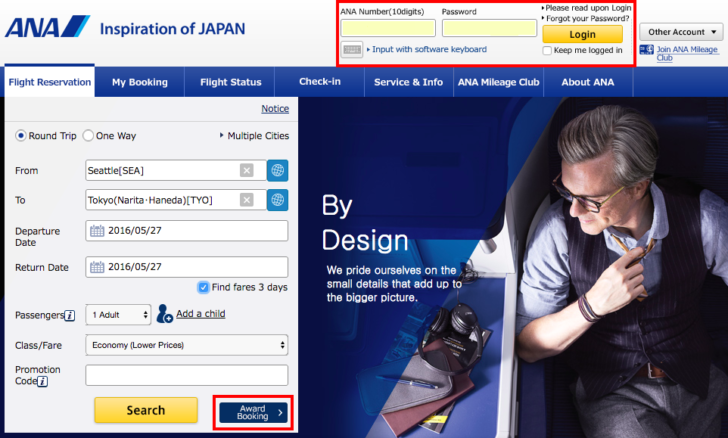The width and height of the screenshot is (728, 438).
Task: Open the Class/Fare Economy dropdown
Action: tap(187, 345)
